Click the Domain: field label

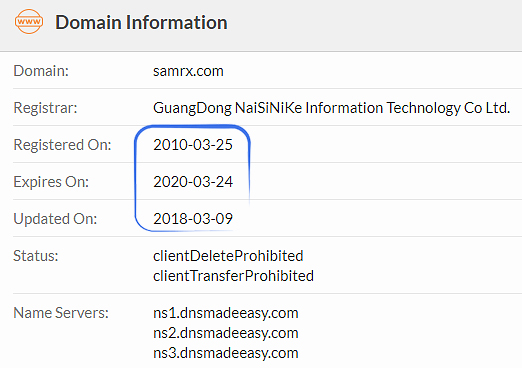tap(41, 71)
